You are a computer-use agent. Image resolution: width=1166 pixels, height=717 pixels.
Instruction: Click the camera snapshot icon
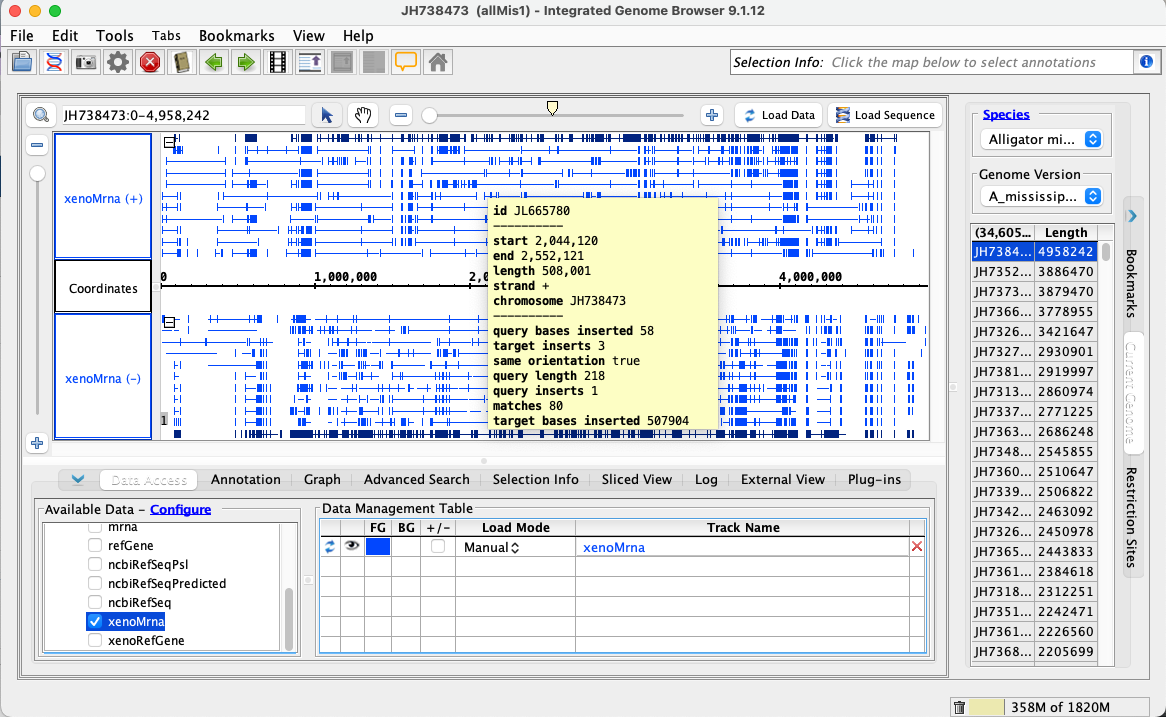(86, 62)
